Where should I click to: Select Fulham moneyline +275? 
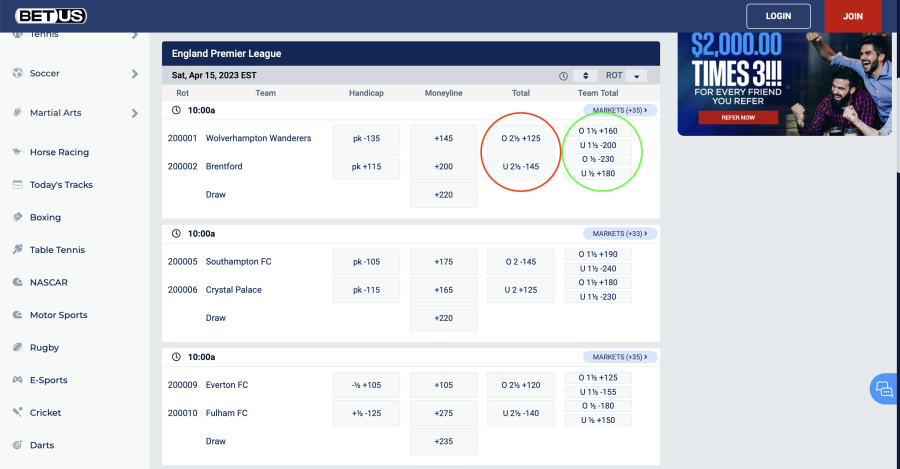tap(444, 413)
